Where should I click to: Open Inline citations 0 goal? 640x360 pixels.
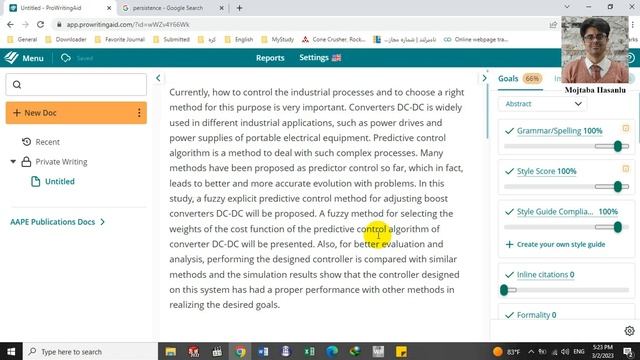545,275
